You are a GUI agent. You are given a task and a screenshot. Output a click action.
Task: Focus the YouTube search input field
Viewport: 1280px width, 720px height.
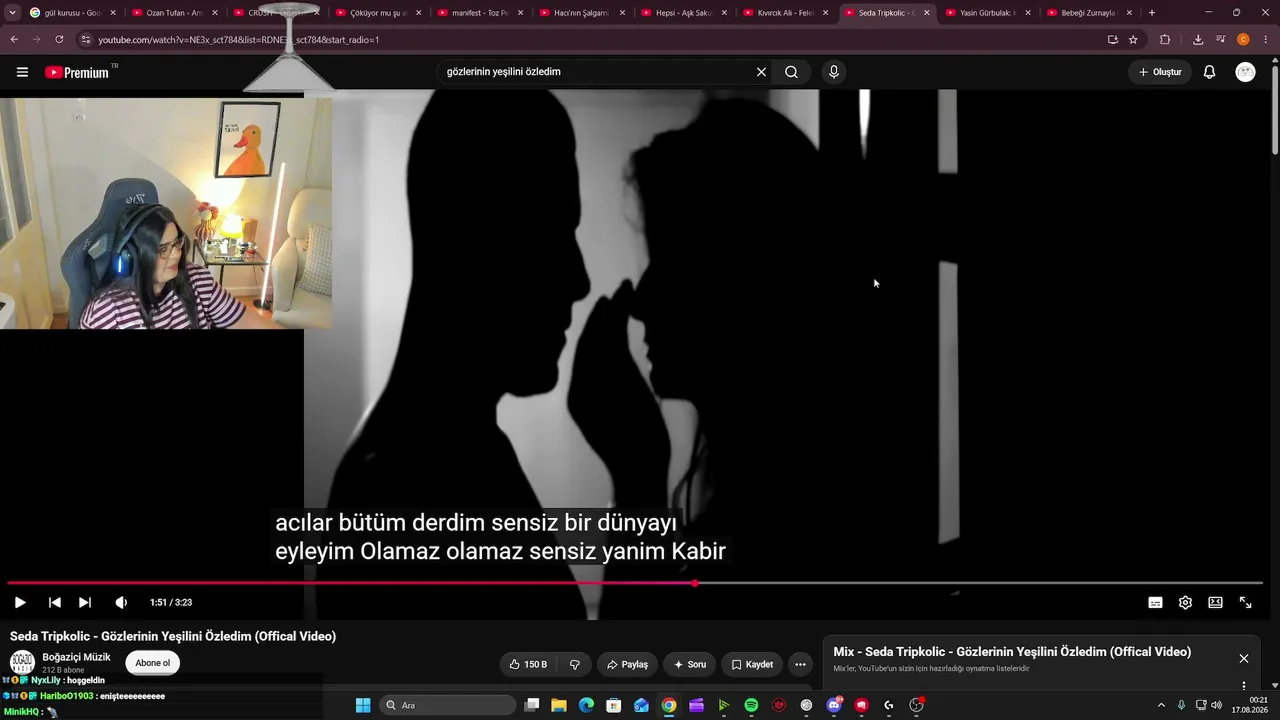point(595,72)
